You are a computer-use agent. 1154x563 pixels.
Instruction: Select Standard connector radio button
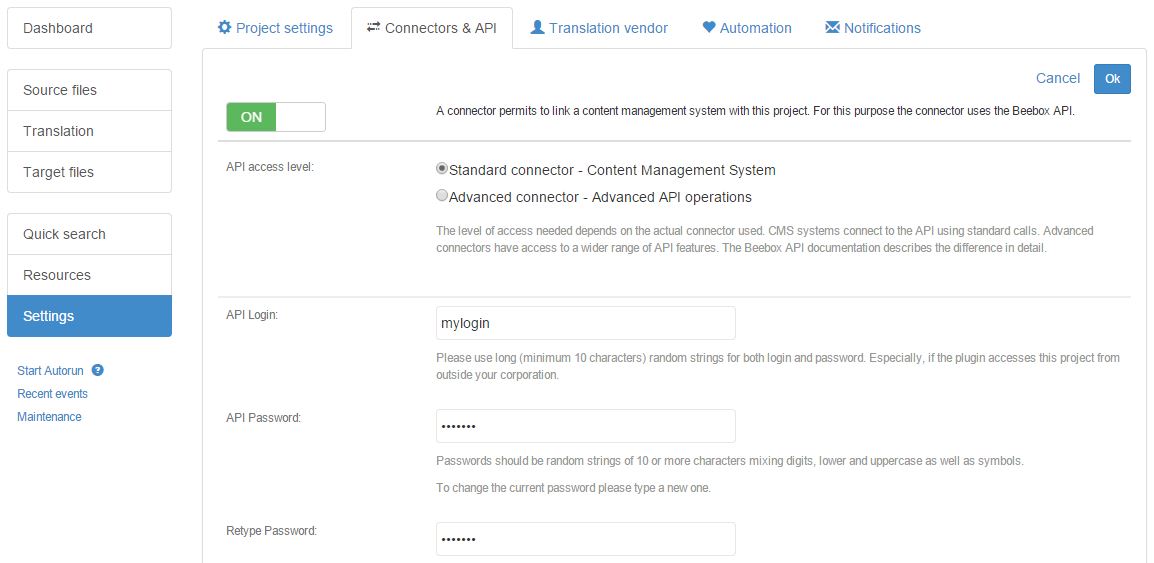[442, 170]
